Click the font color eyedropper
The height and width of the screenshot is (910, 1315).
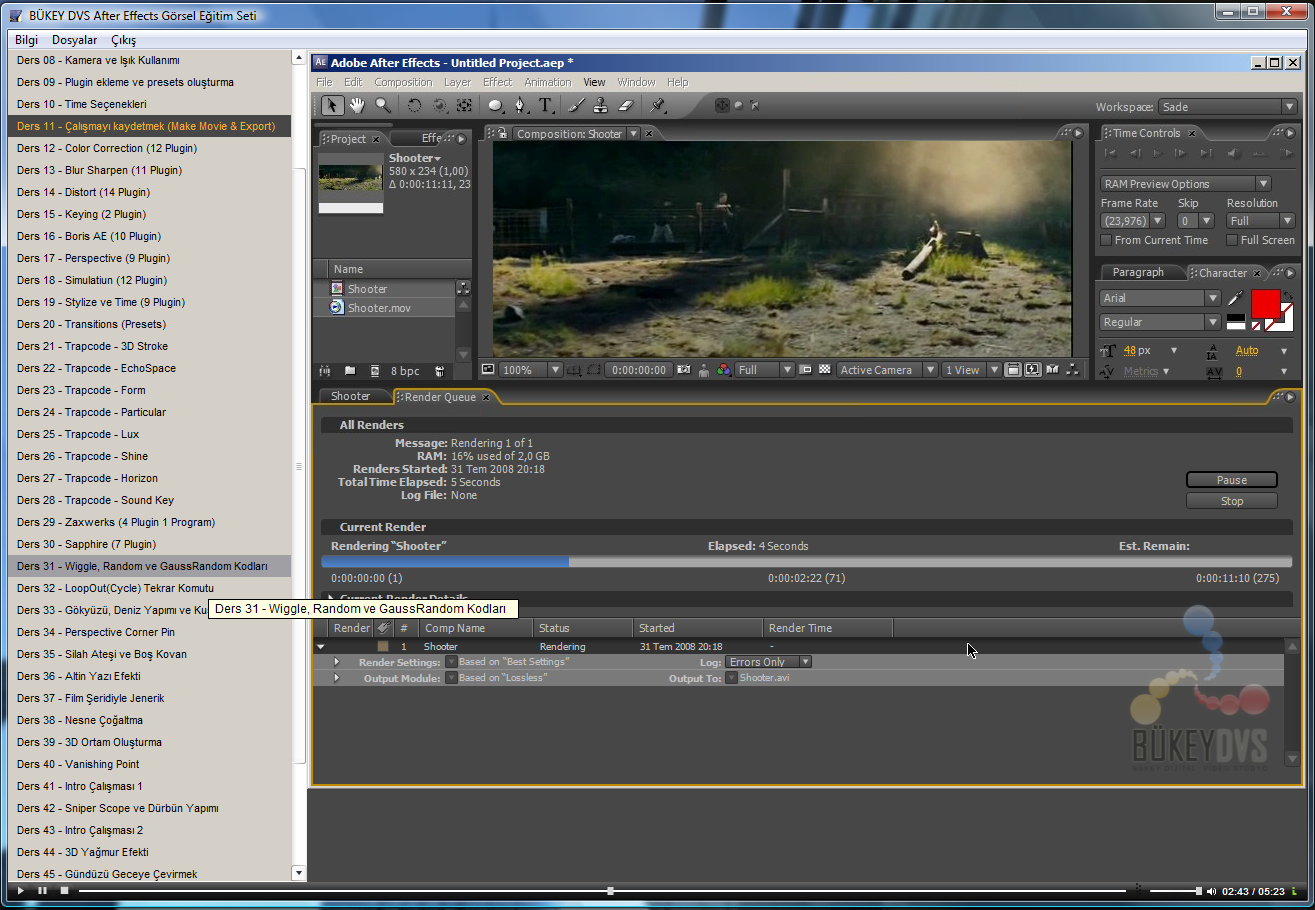(x=1235, y=298)
